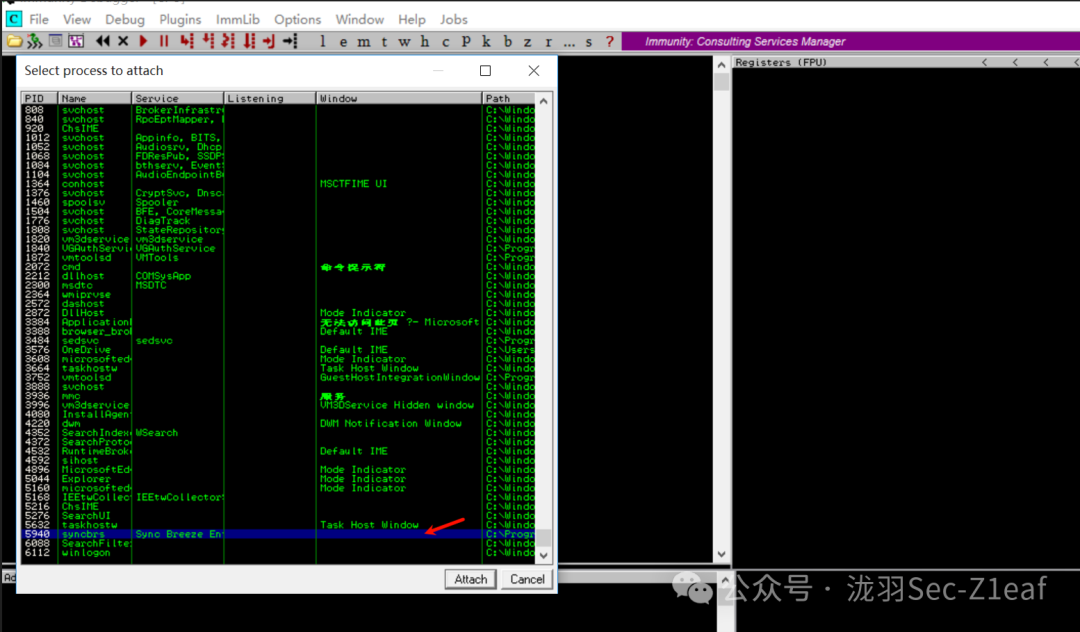The width and height of the screenshot is (1080, 632).
Task: Open the Python shell toolbar icon
Action: (x=34, y=41)
